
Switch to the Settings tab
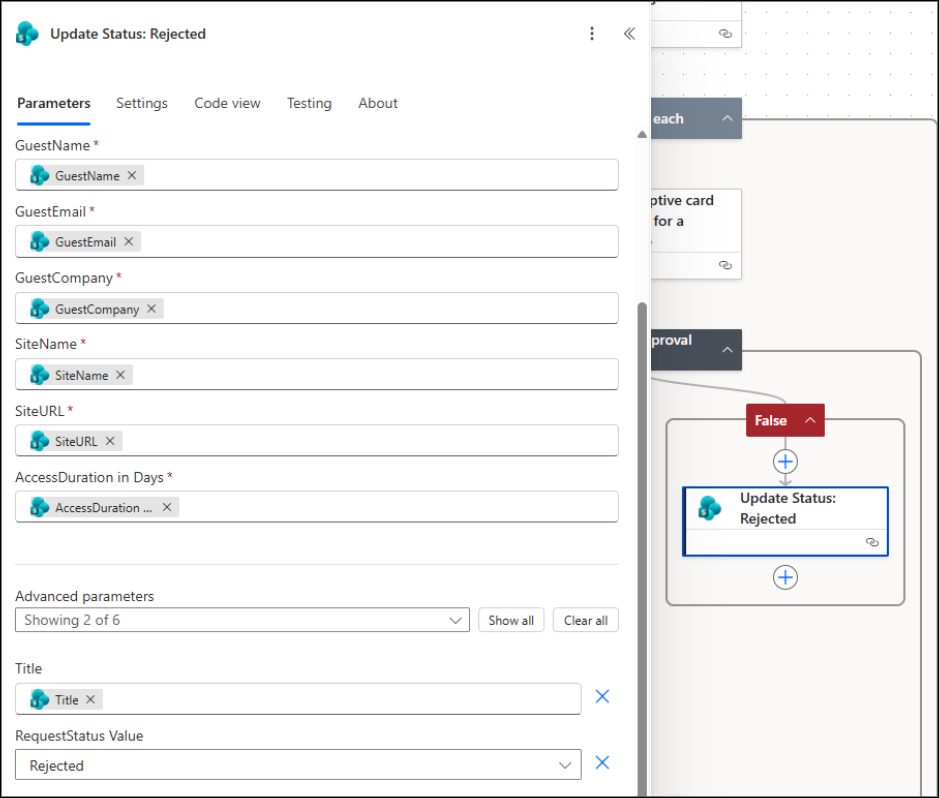pos(141,103)
